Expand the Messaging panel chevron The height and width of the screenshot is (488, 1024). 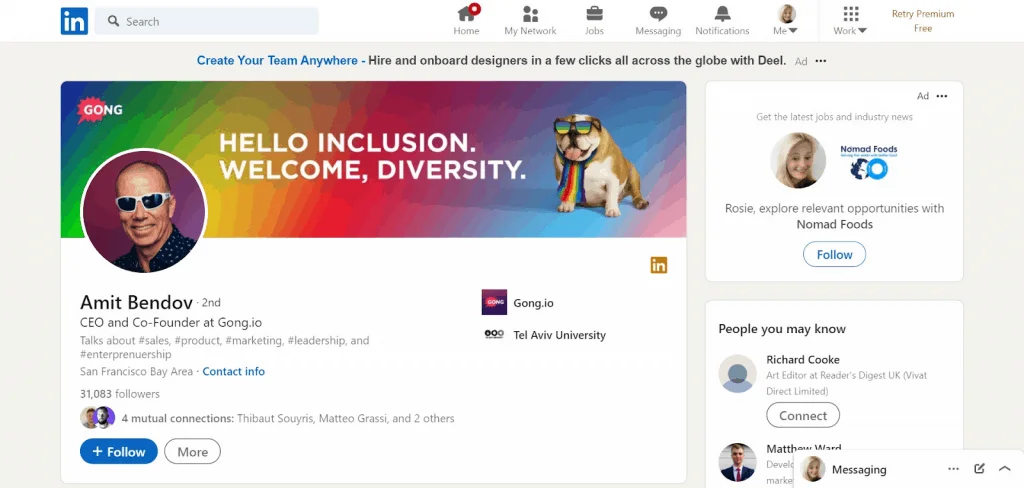(x=1005, y=468)
